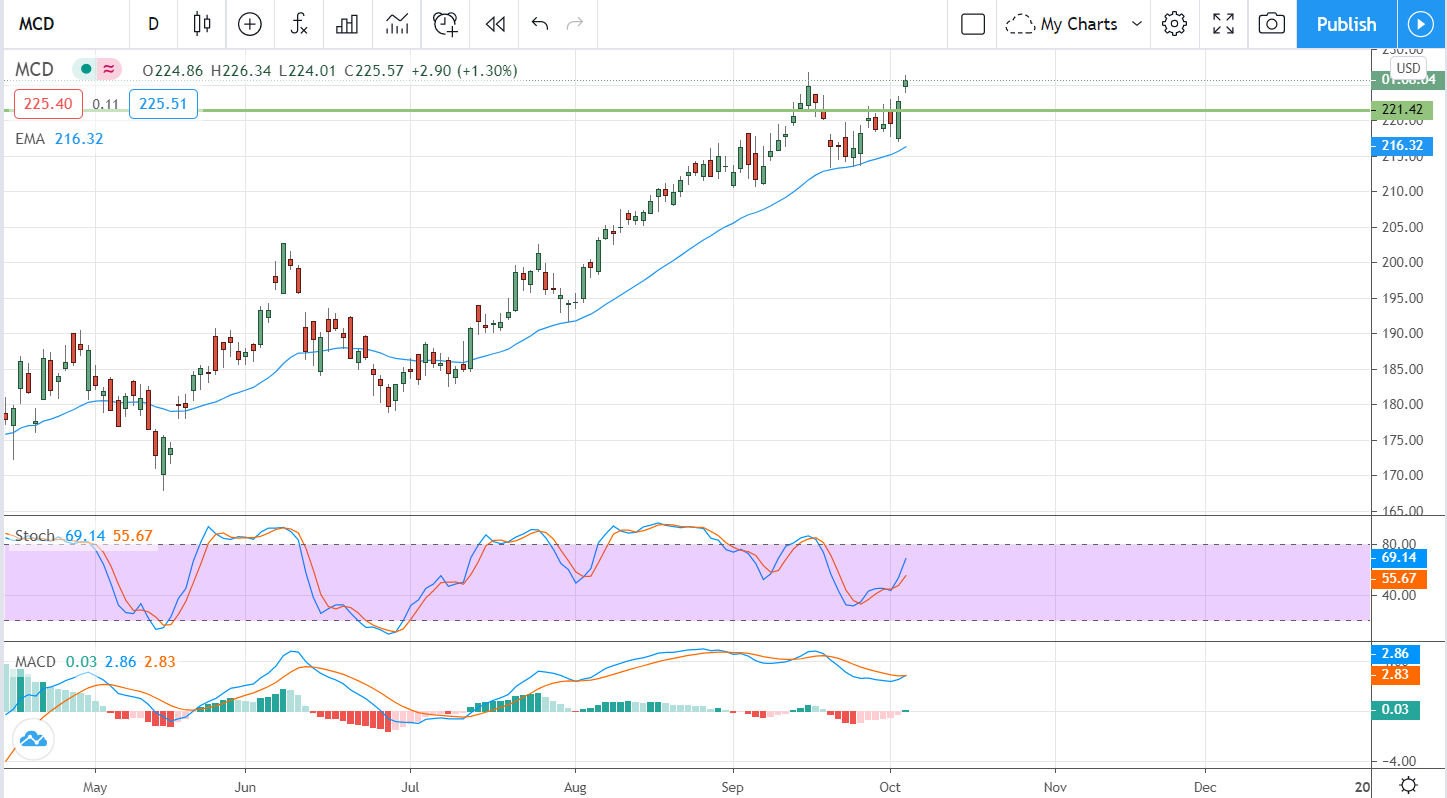Image resolution: width=1447 pixels, height=798 pixels.
Task: Click the 216.32 EMA price label
Action: pos(1402,146)
